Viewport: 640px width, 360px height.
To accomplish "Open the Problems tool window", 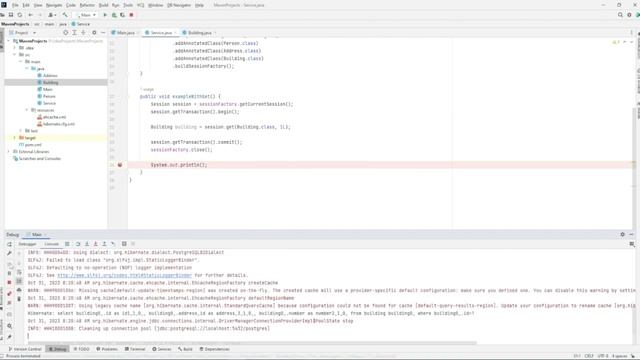I will pyautogui.click(x=107, y=349).
